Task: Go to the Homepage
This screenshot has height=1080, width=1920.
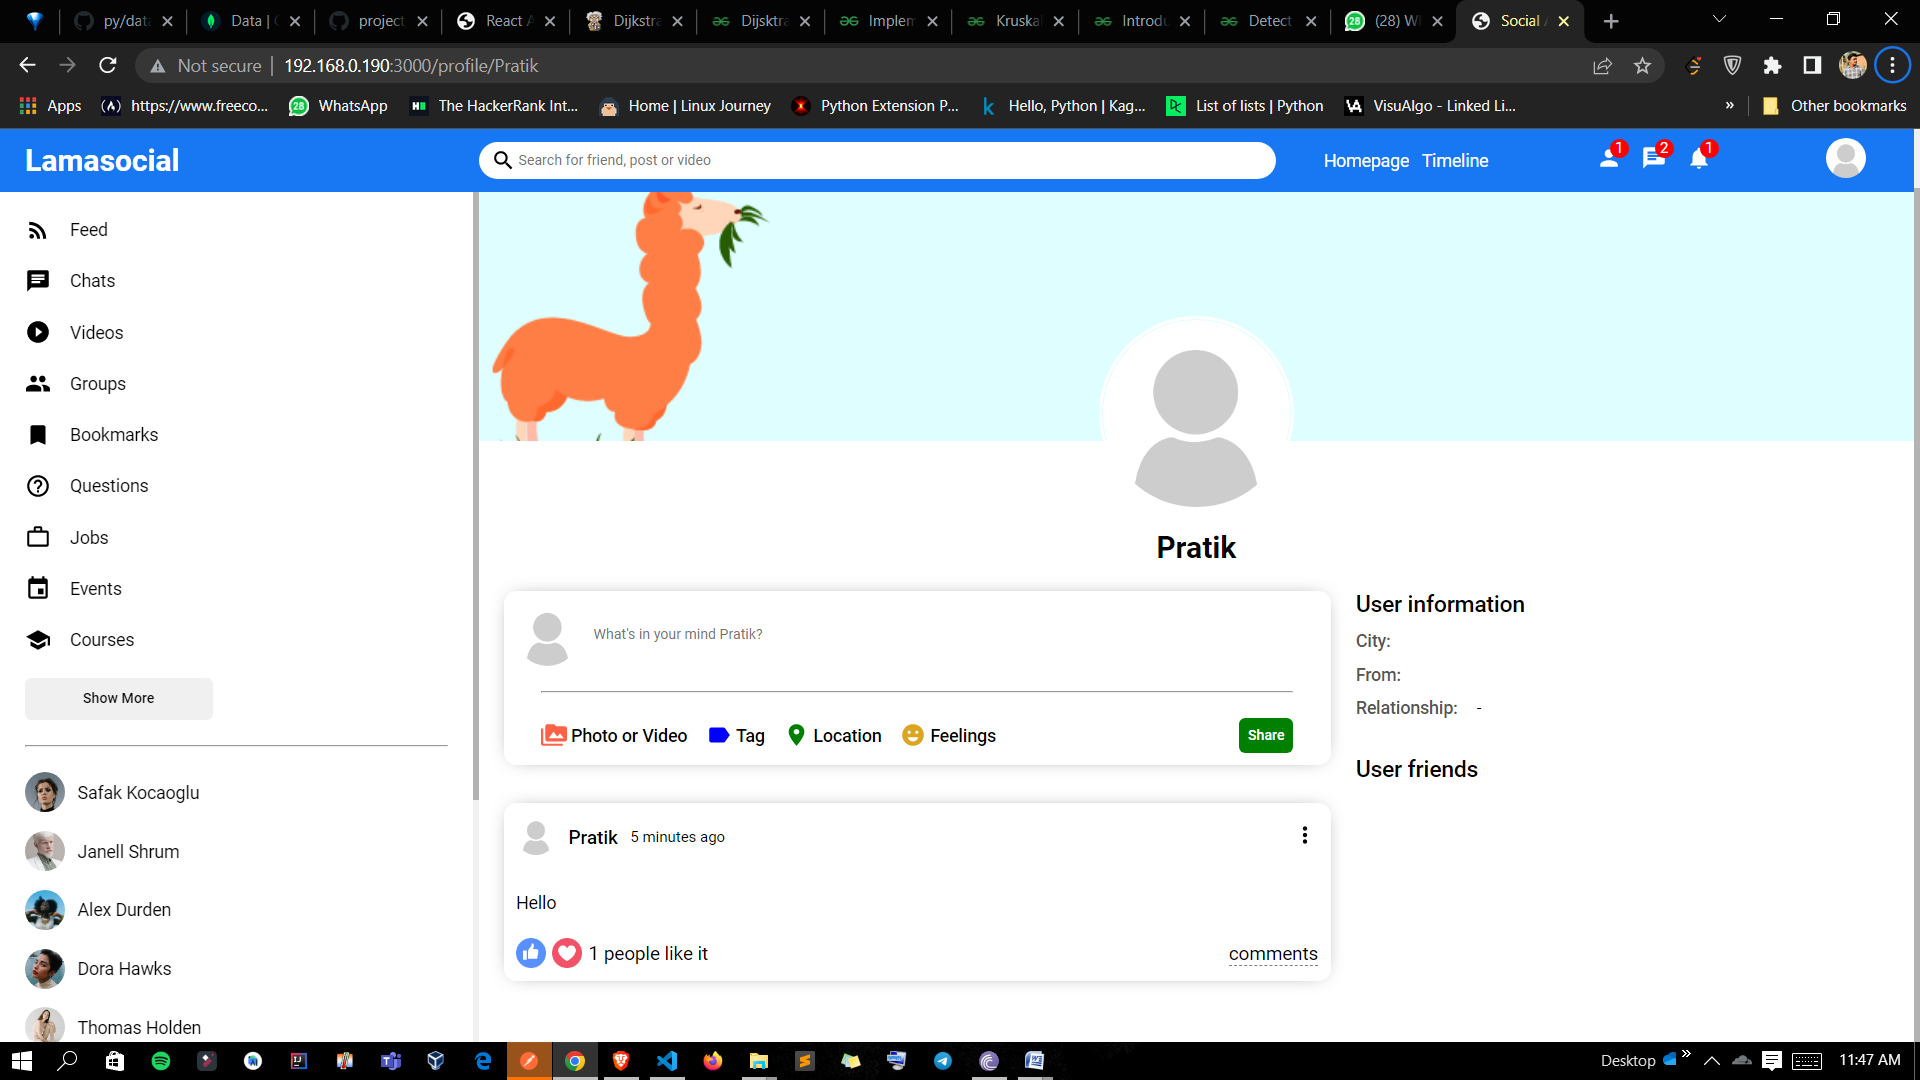Action: (1366, 160)
